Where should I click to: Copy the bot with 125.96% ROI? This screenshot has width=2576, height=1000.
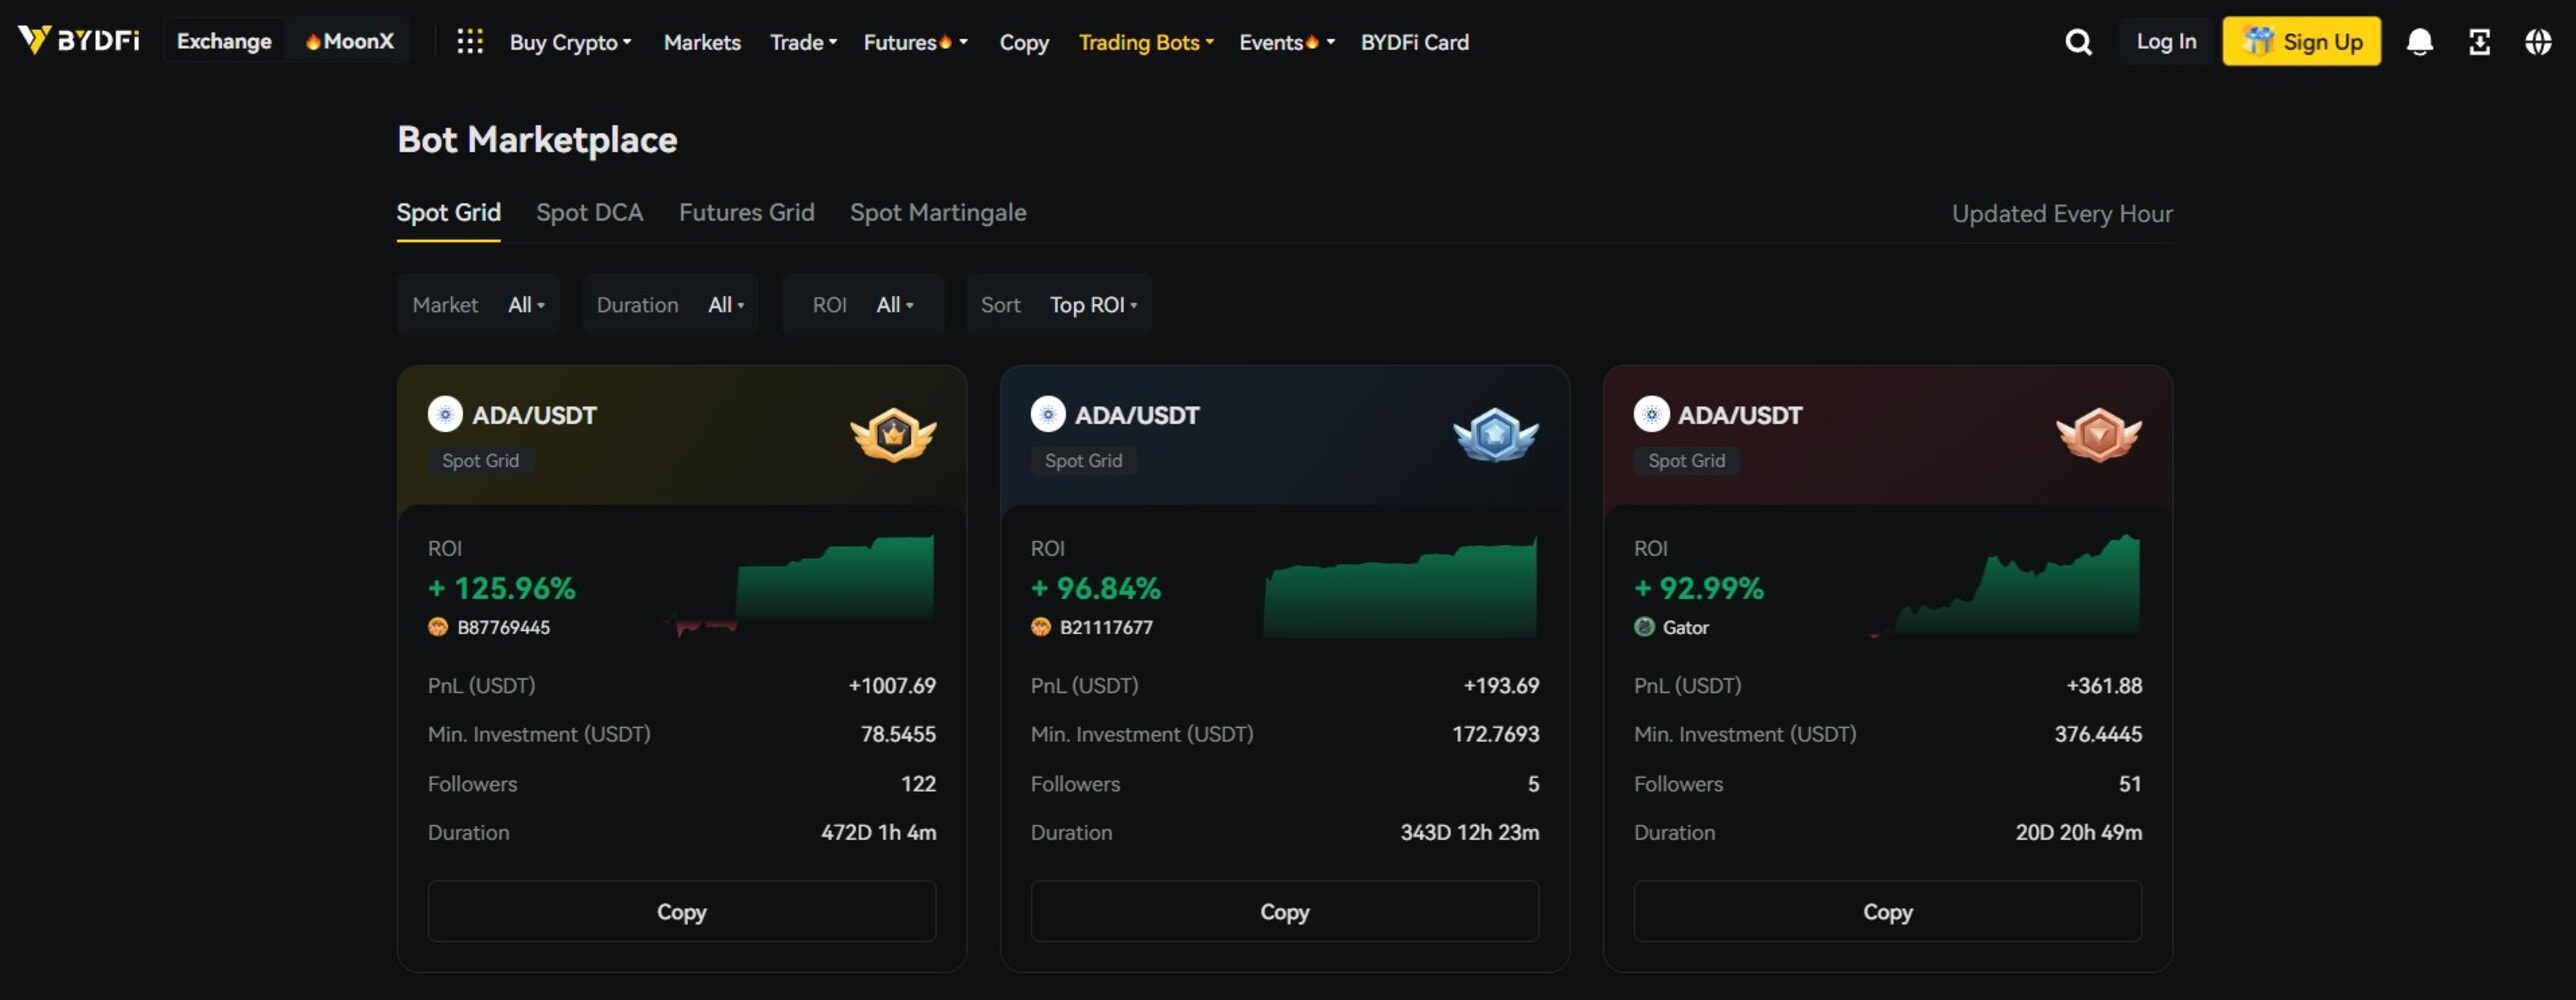click(x=681, y=911)
